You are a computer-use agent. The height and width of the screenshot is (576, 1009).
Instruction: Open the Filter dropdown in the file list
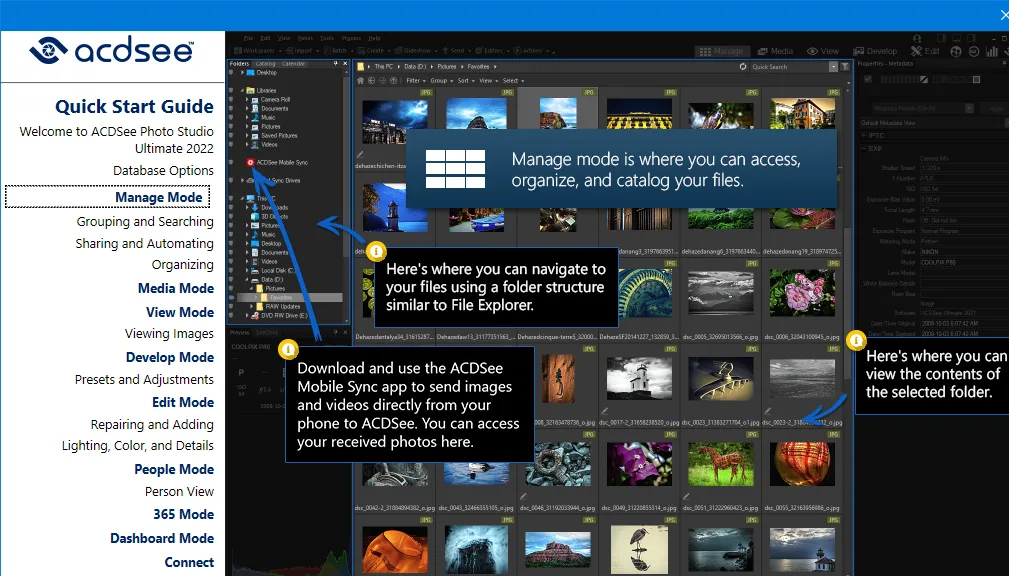coord(414,80)
